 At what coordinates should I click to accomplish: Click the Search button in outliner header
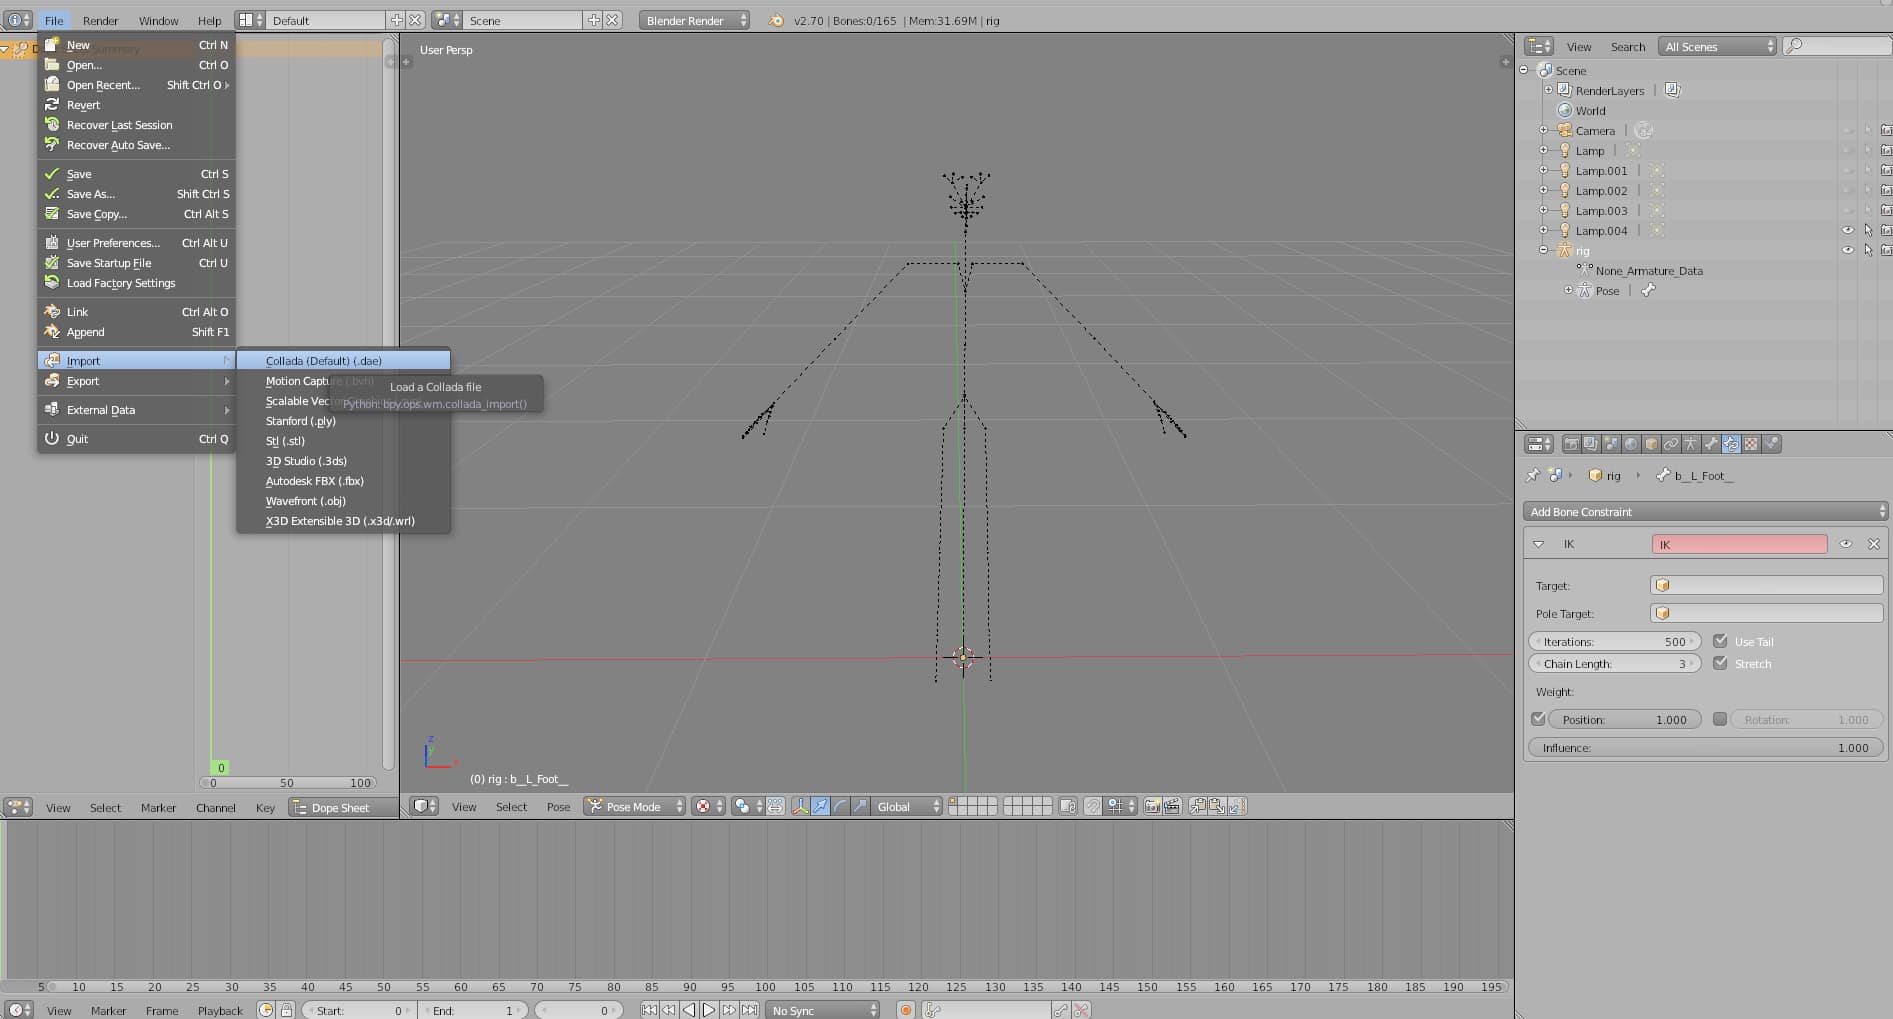1627,47
